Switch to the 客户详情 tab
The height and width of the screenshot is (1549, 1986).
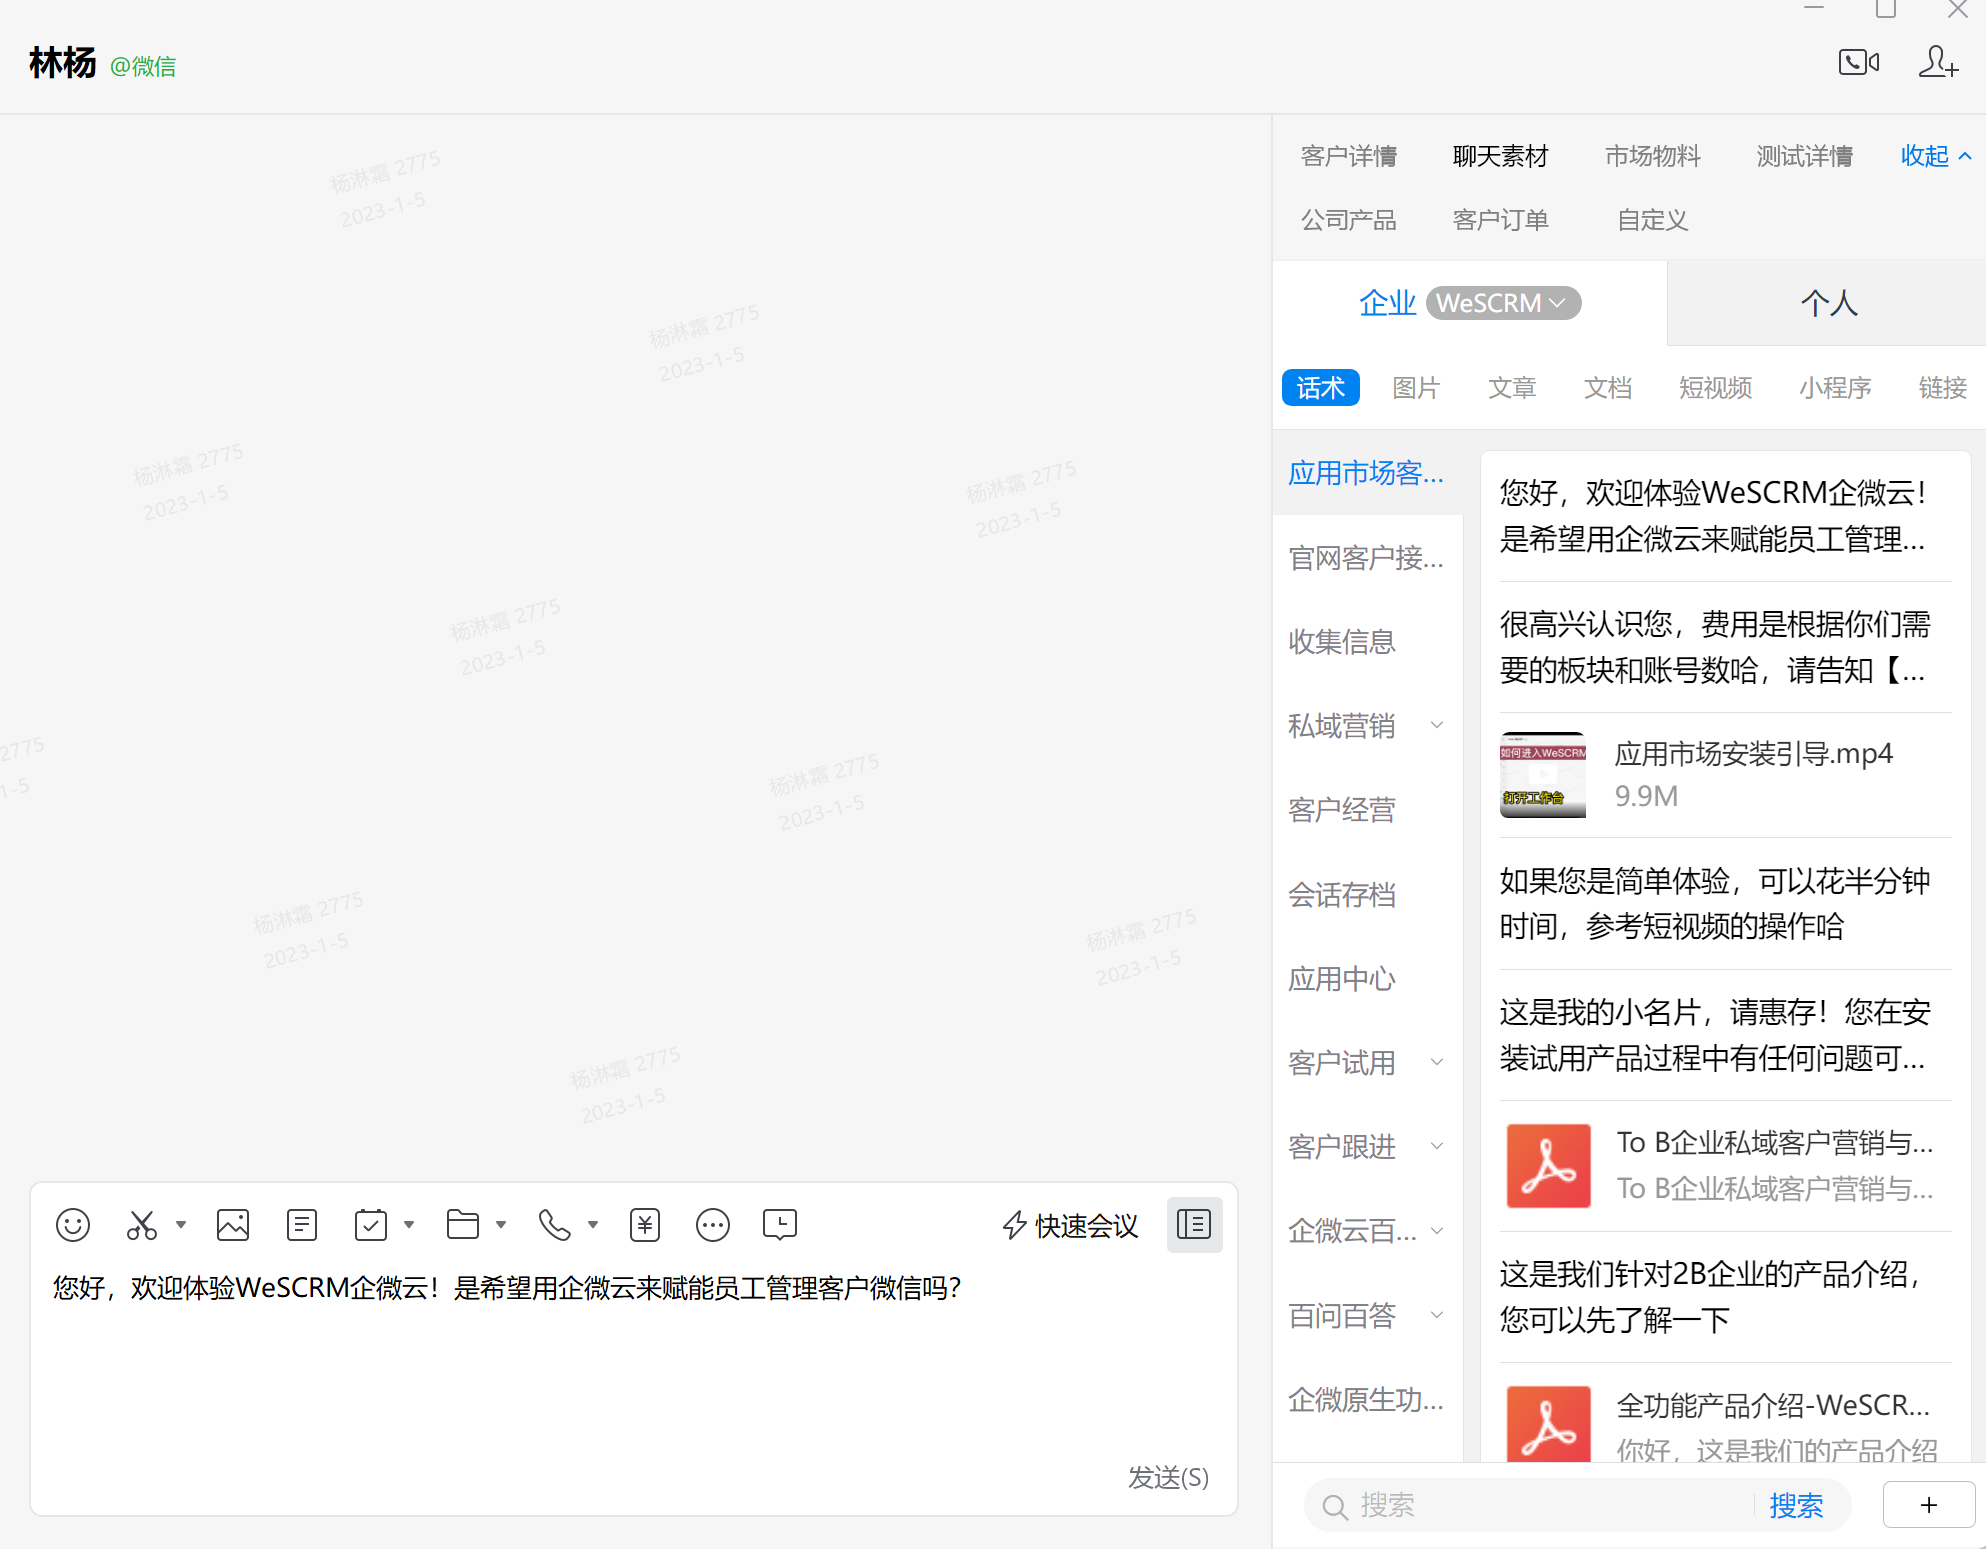coord(1348,156)
